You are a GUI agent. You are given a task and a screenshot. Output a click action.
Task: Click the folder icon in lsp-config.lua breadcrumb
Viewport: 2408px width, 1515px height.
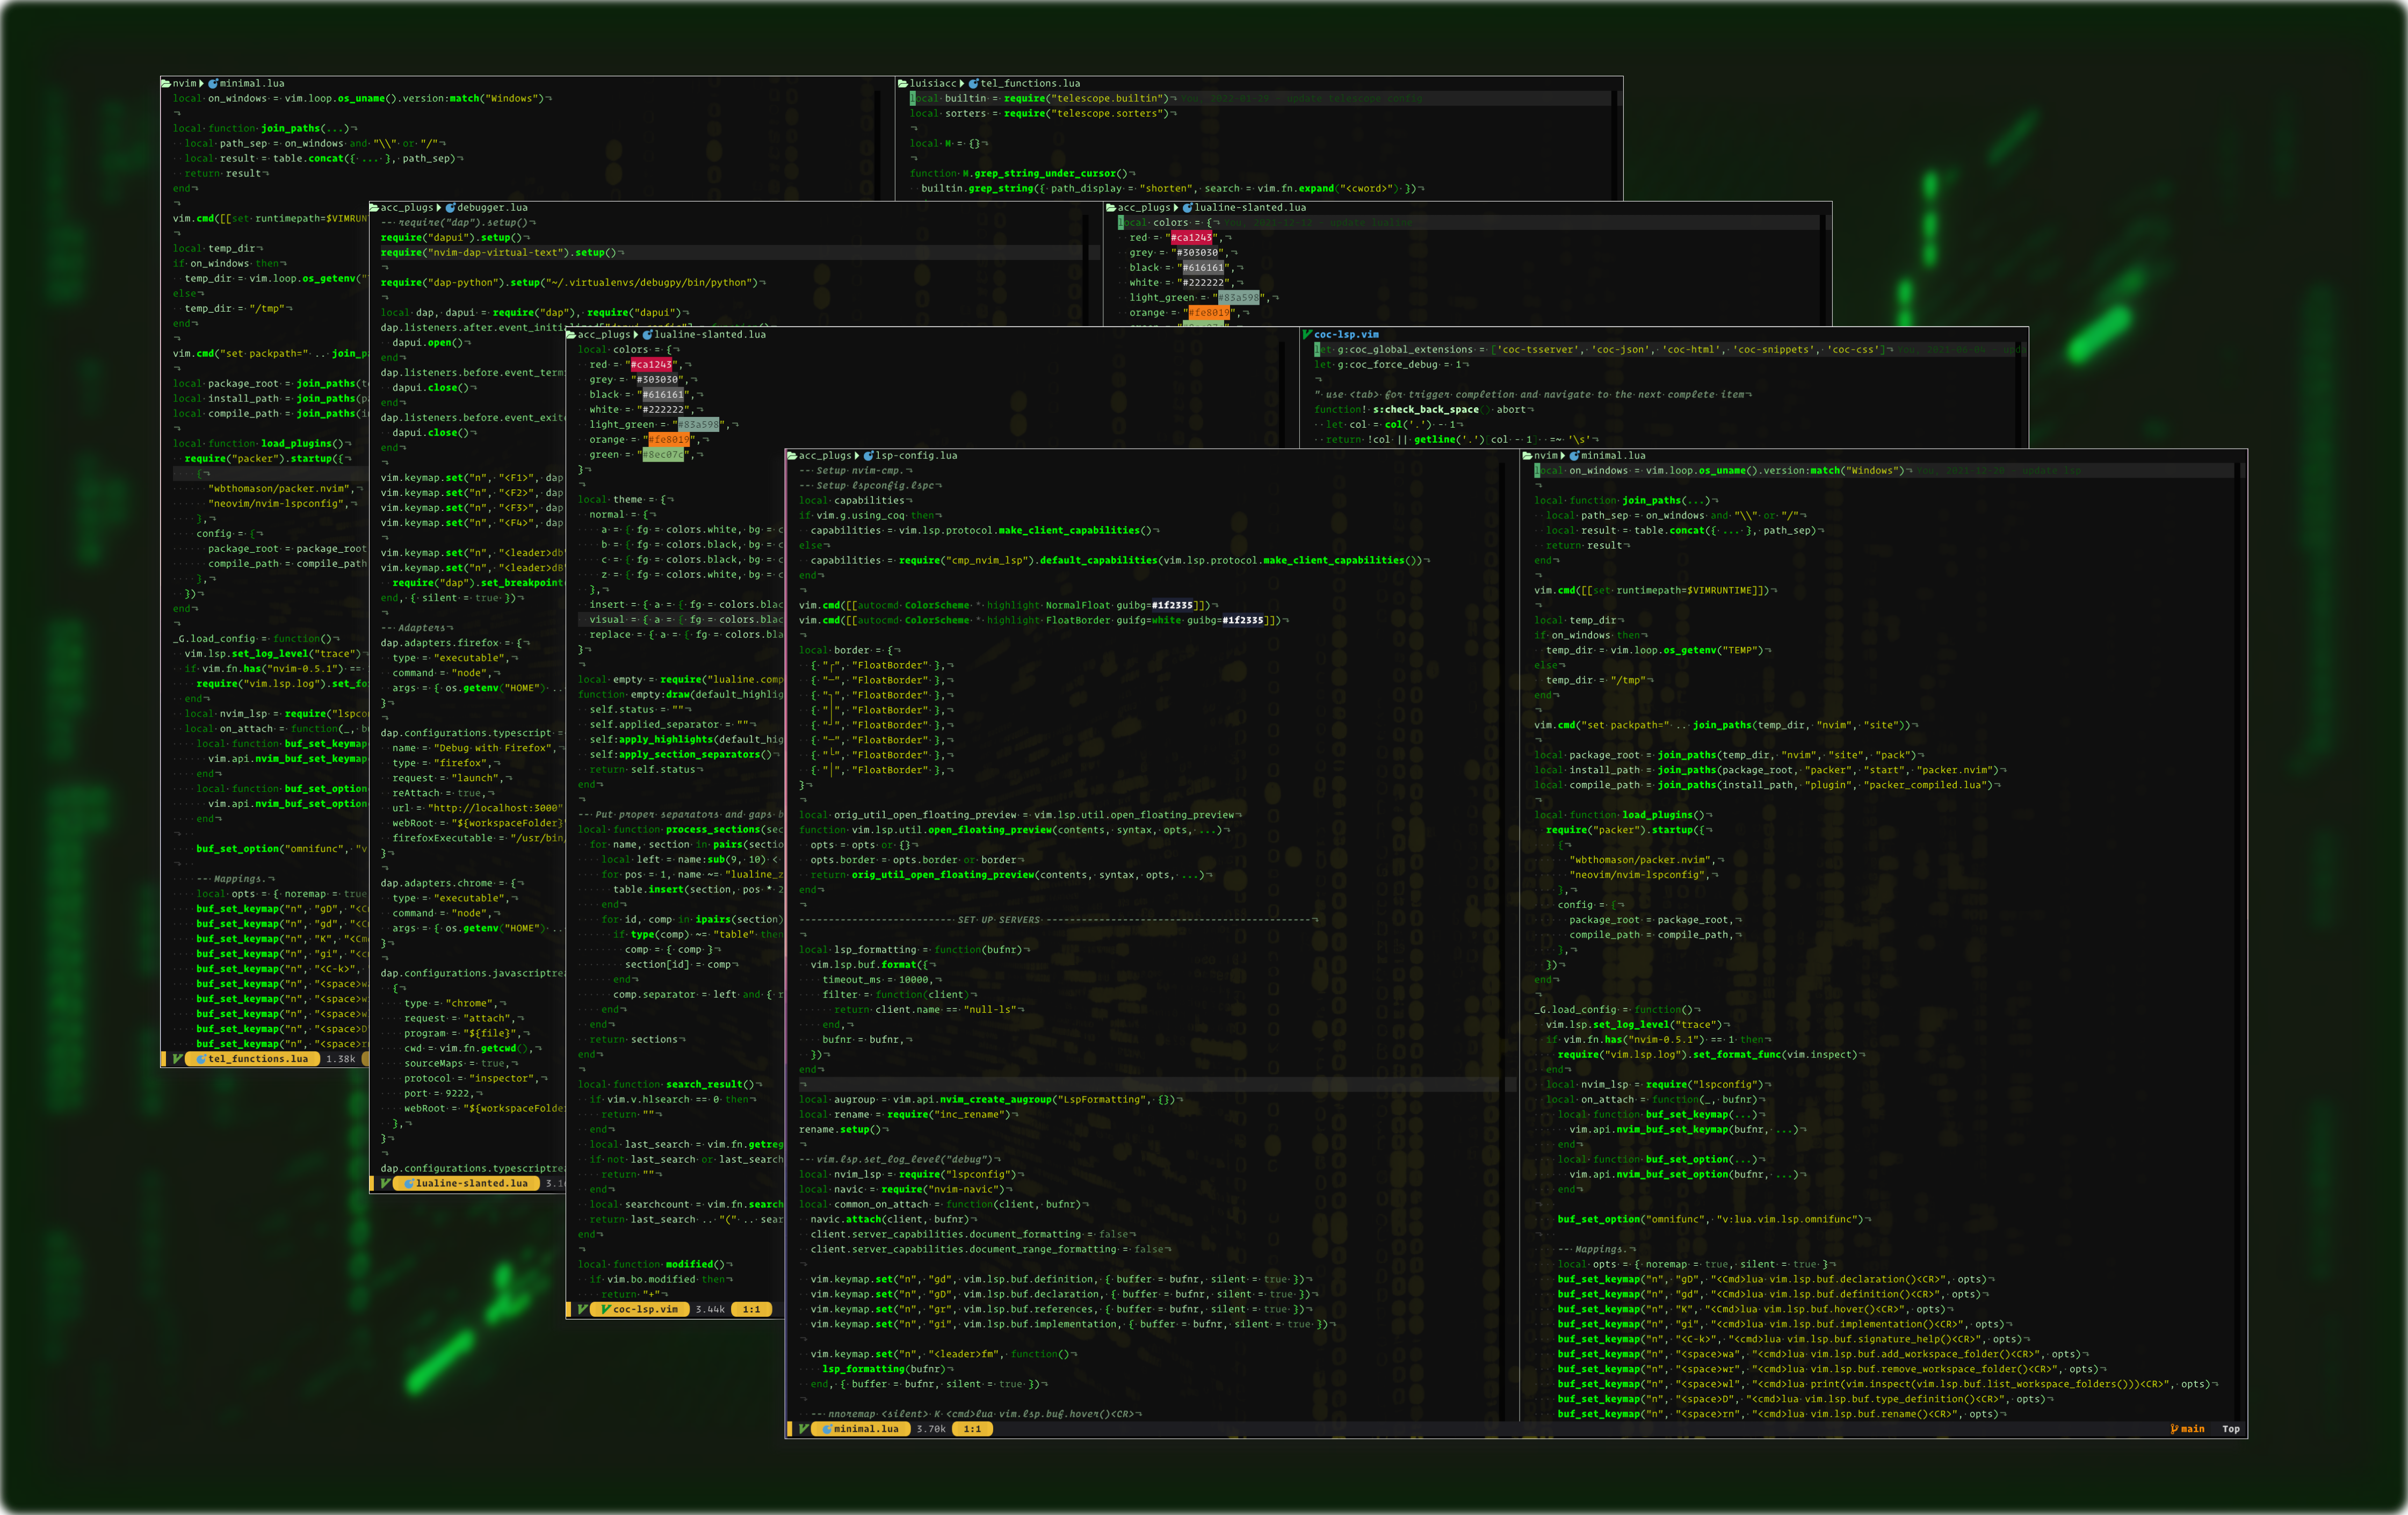coord(792,456)
